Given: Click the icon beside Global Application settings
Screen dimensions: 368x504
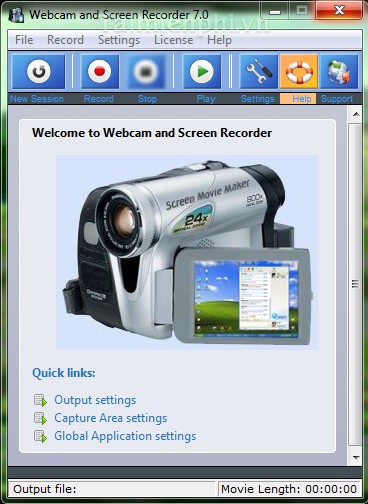Looking at the screenshot, I should [x=41, y=436].
